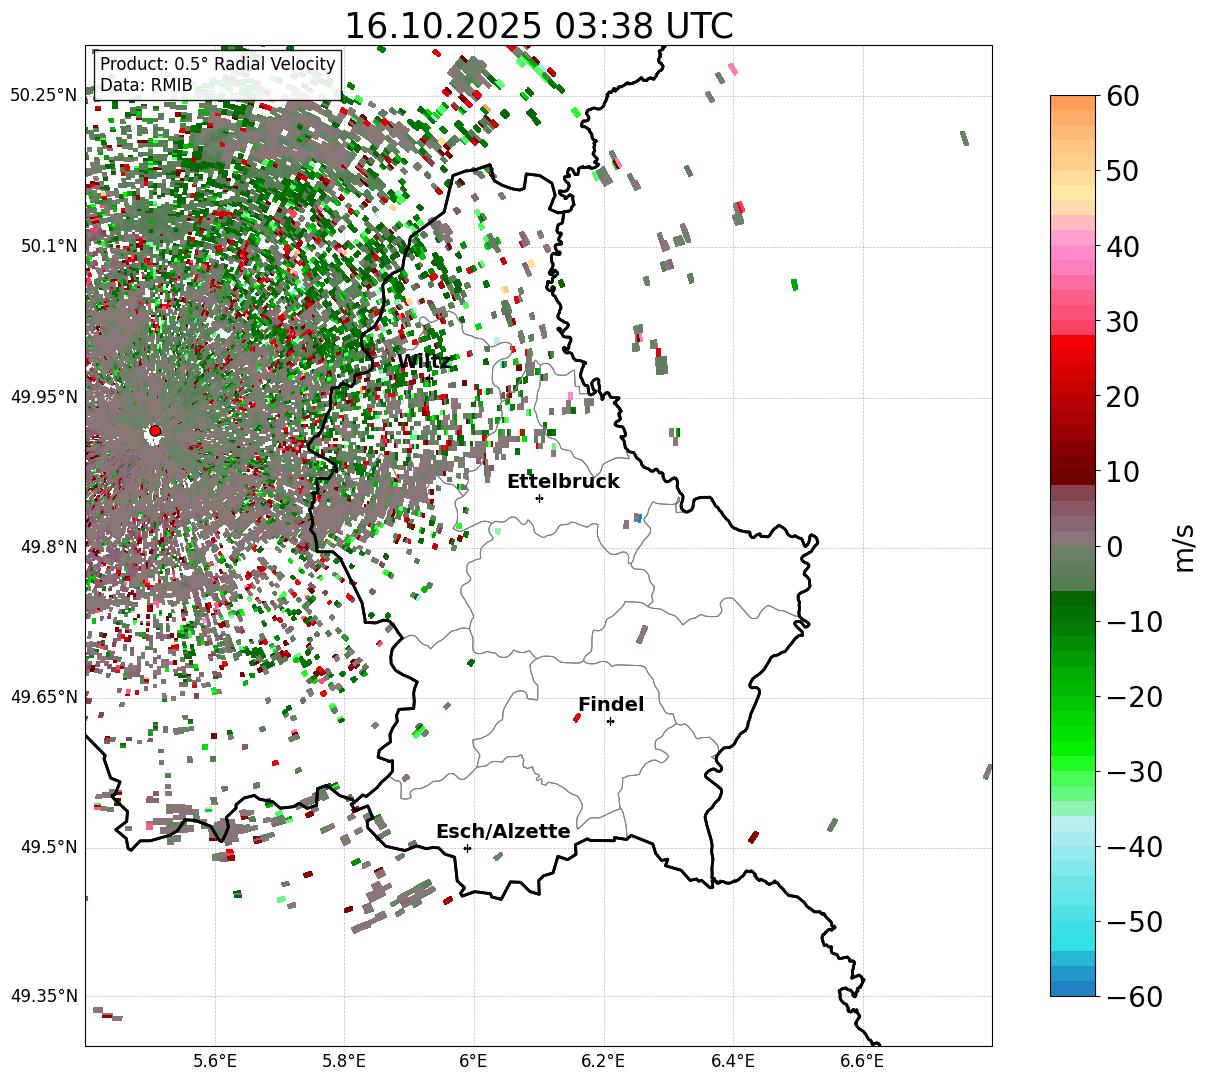Click the Esch/Alzette cross marker
Viewport: 1207px width, 1081px height.
(467, 848)
